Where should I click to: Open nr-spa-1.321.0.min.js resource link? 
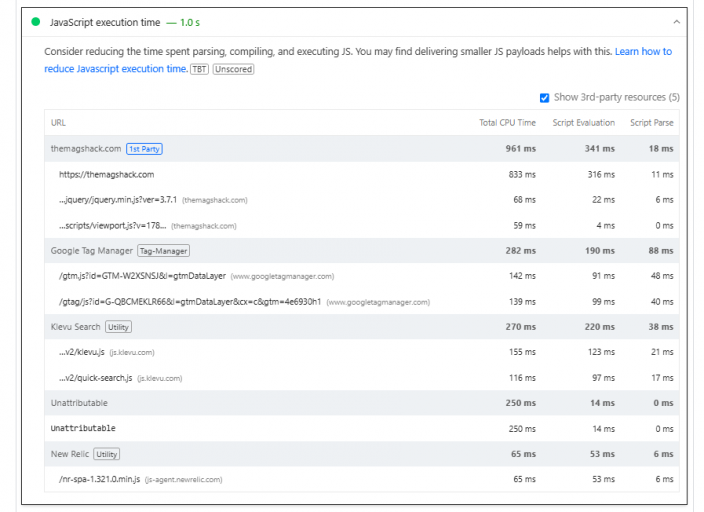point(100,479)
